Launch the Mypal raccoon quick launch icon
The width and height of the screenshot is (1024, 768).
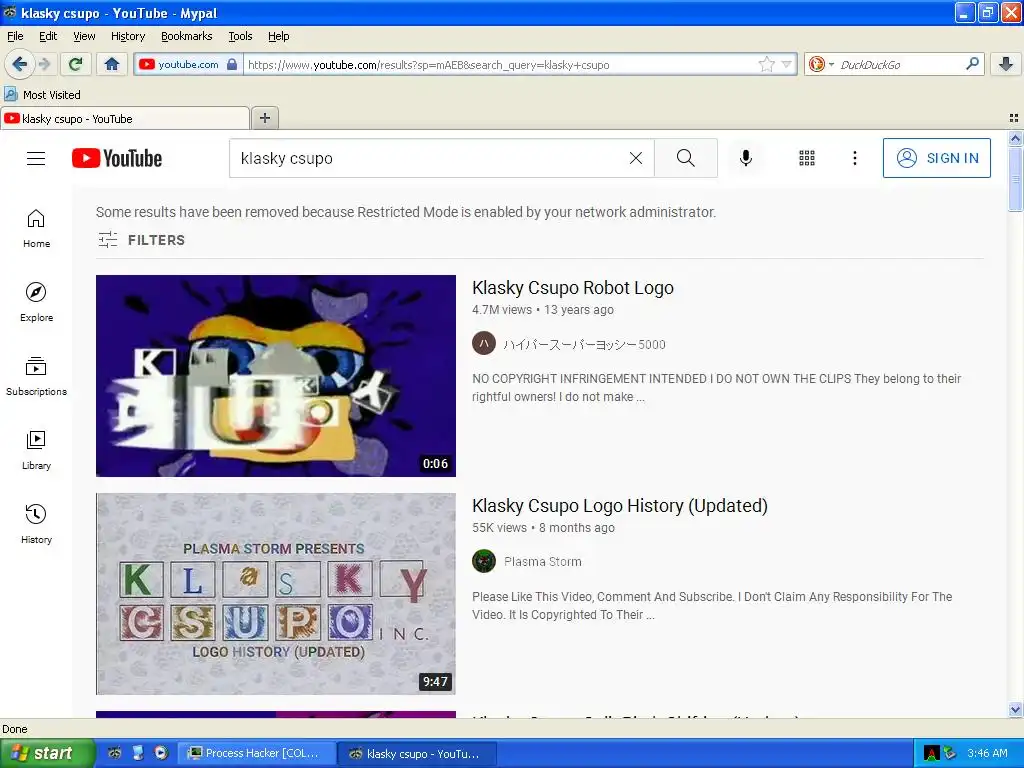[x=115, y=753]
